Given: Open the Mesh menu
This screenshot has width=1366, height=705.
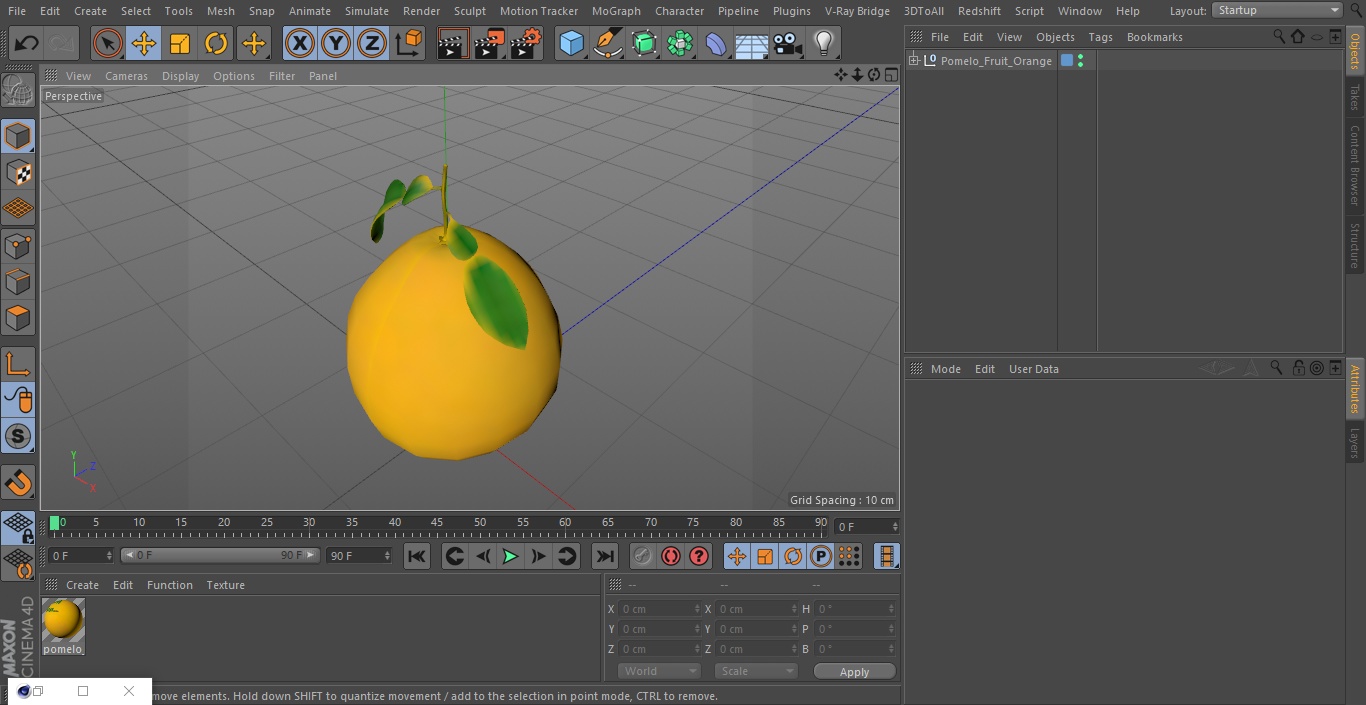Looking at the screenshot, I should pyautogui.click(x=220, y=11).
